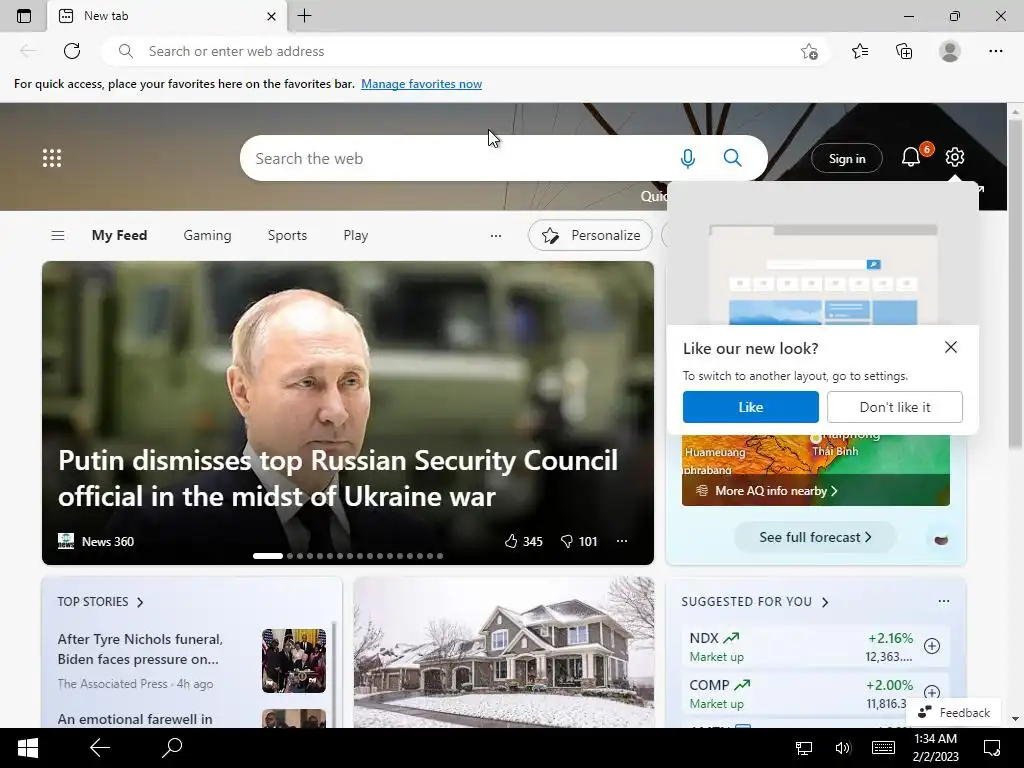Add NDX to the watchlist
The height and width of the screenshot is (768, 1024).
(x=932, y=646)
